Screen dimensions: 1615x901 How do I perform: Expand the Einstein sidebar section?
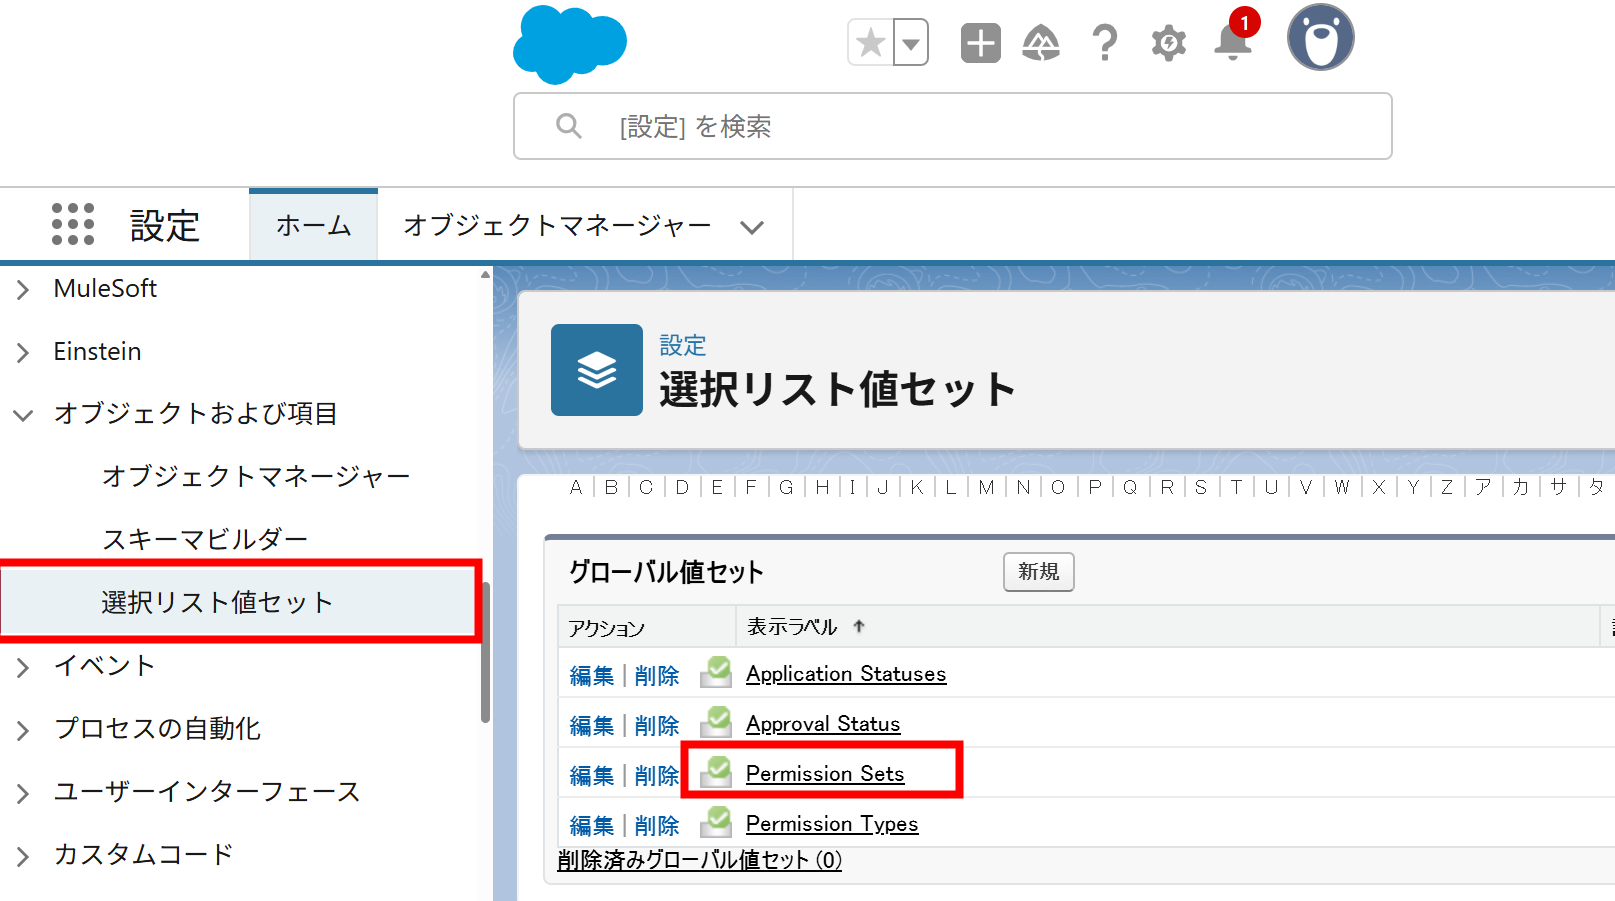click(22, 351)
